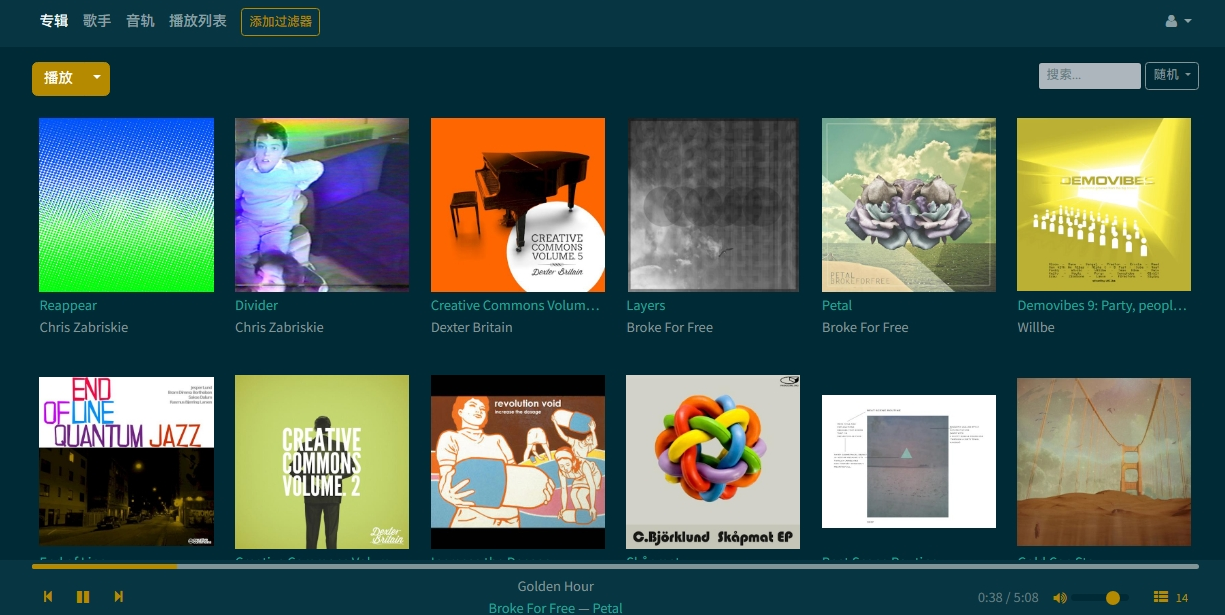
Task: Open the user account menu
Action: click(1179, 21)
